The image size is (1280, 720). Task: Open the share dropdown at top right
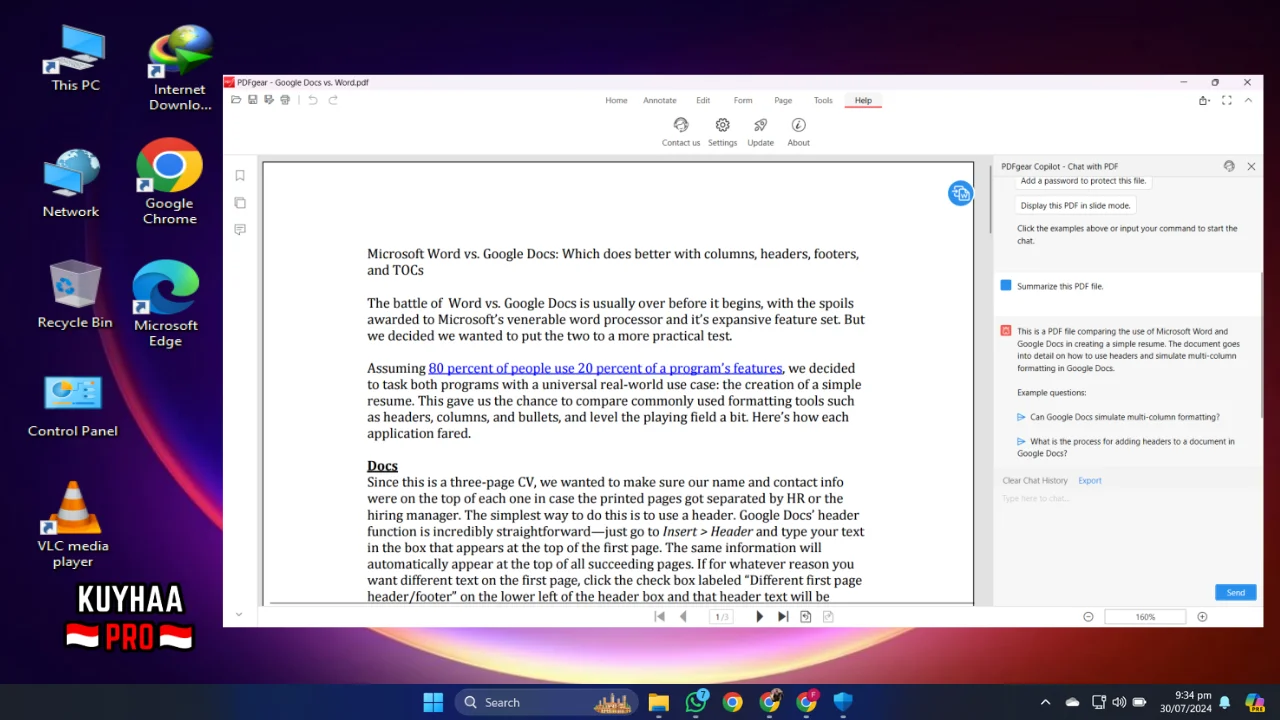point(1205,100)
